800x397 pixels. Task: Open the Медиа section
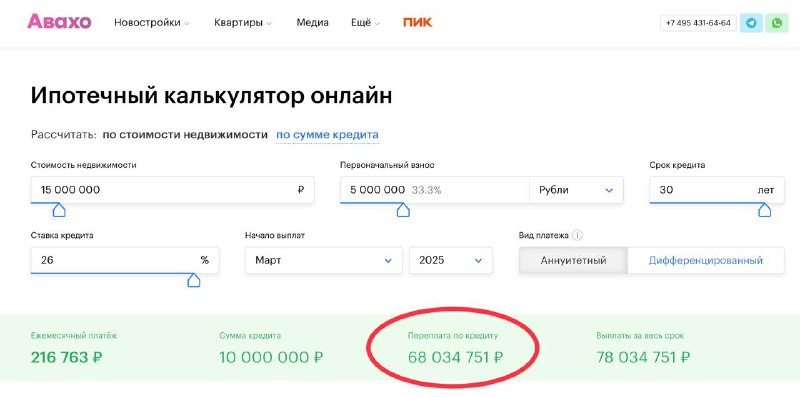312,22
